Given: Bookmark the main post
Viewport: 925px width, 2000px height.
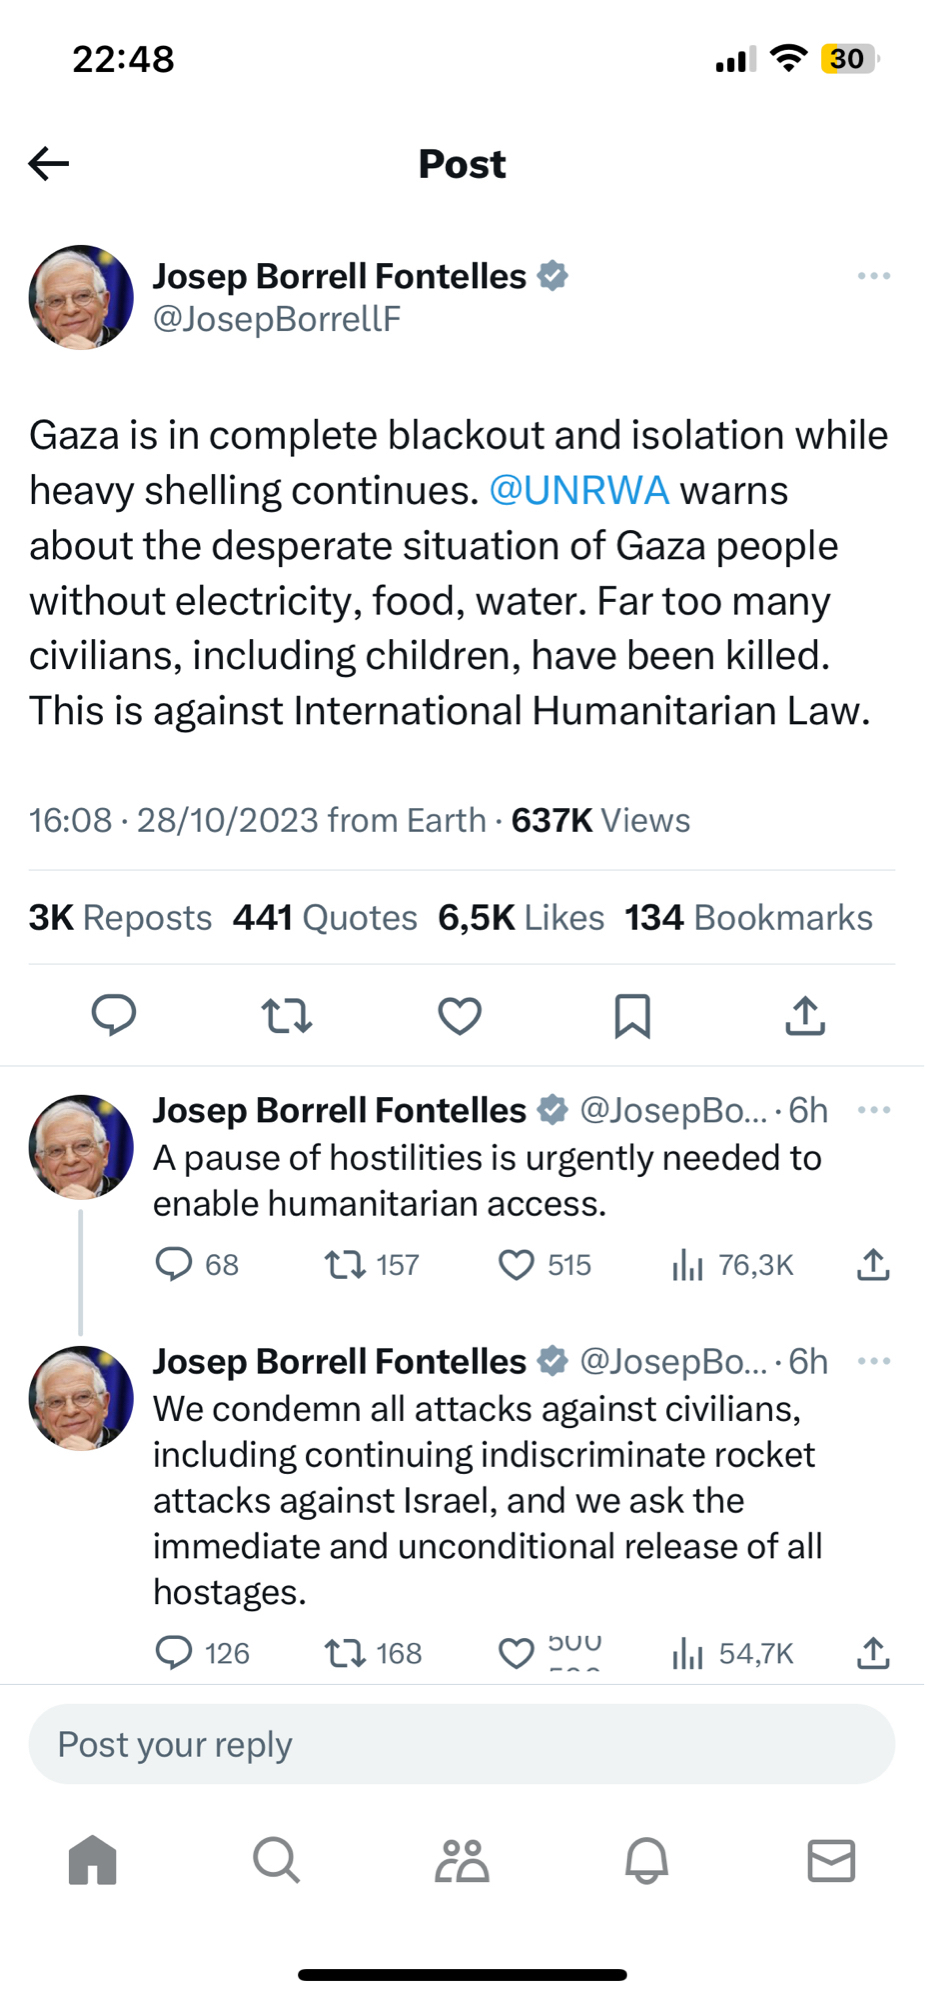Looking at the screenshot, I should pos(632,1016).
